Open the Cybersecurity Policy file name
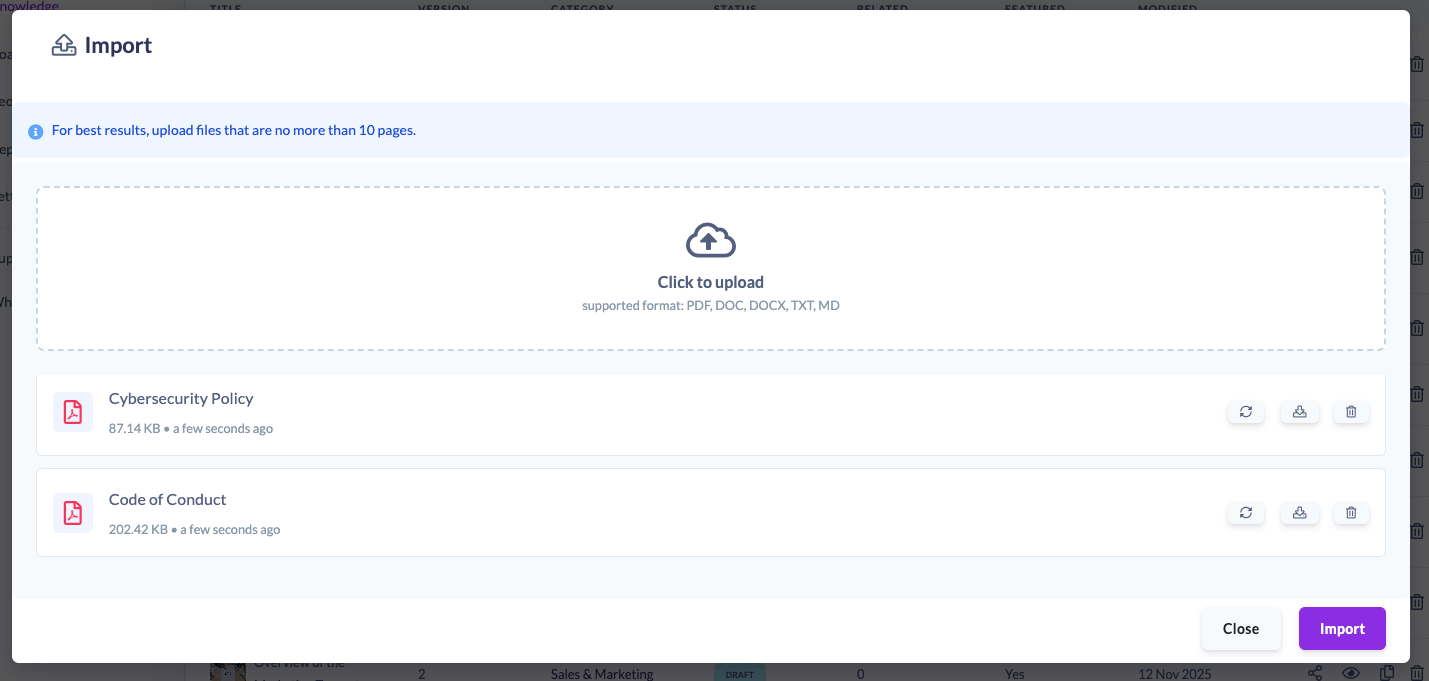The height and width of the screenshot is (681, 1429). 181,398
